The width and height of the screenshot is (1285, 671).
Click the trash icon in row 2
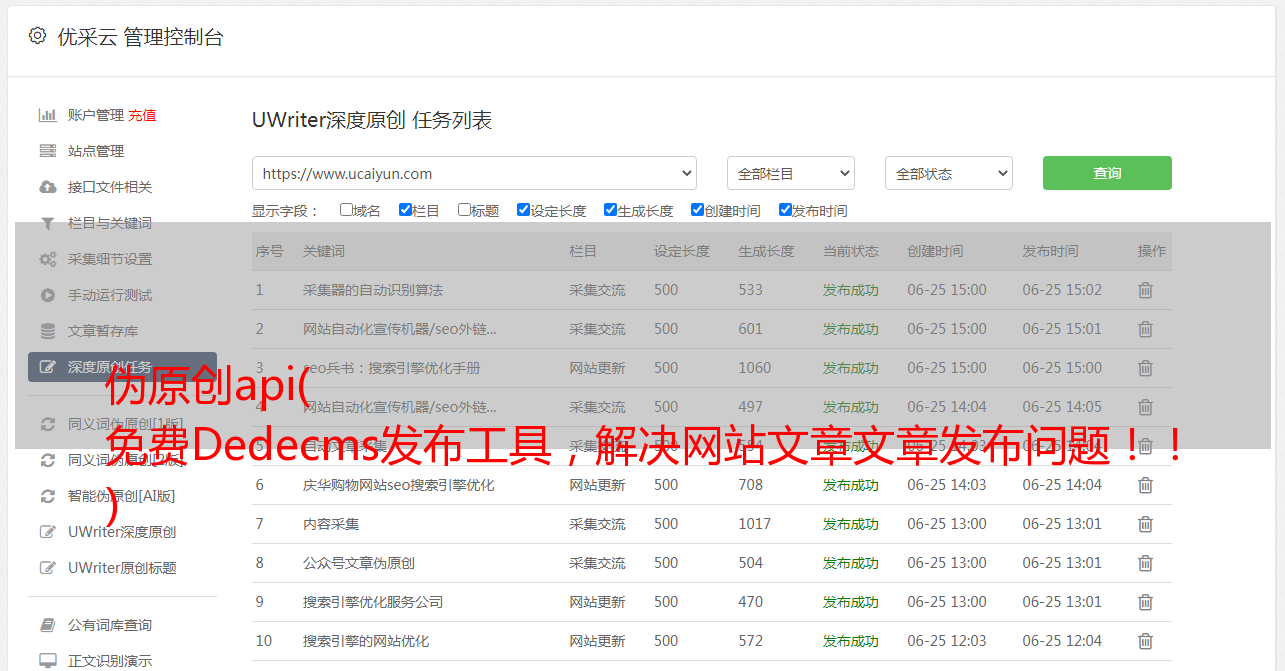[x=1145, y=329]
